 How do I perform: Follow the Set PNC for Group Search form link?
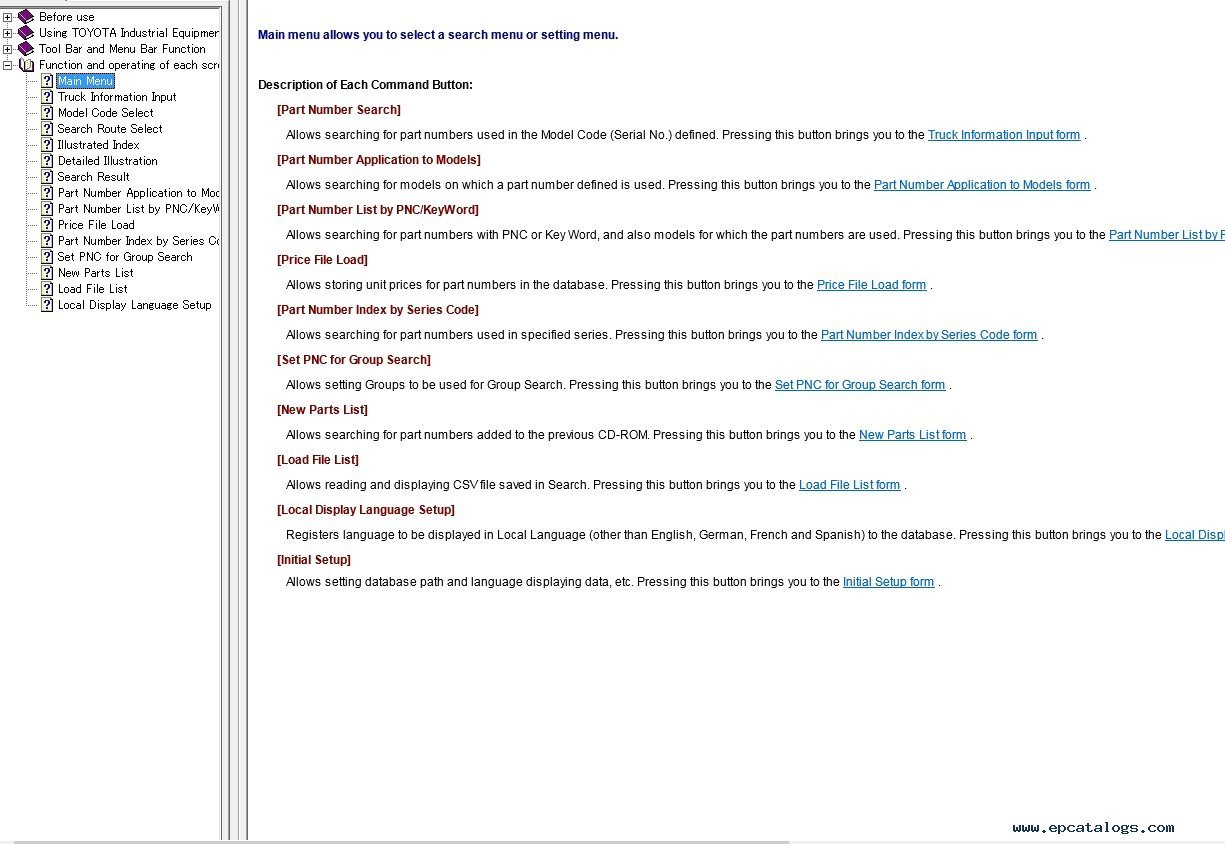point(860,385)
